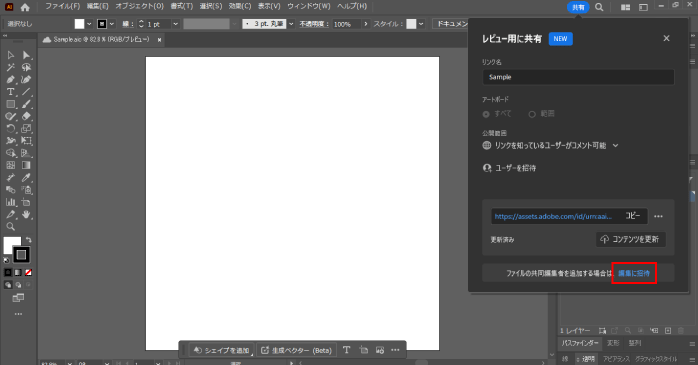Screen dimensions: 698x365
Task: Select the Curvature tool
Action: pyautogui.click(x=26, y=80)
